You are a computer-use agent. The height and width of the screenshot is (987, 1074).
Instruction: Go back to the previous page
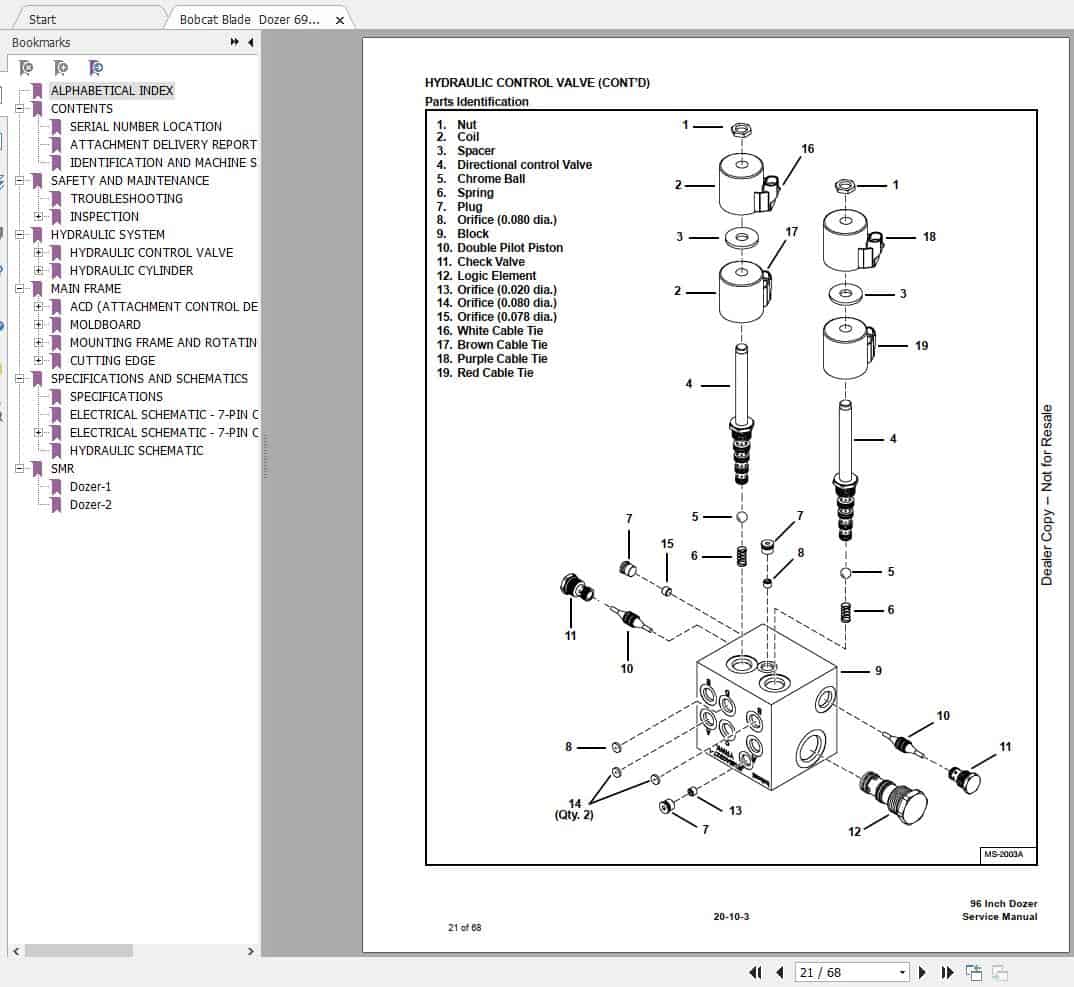pyautogui.click(x=780, y=971)
